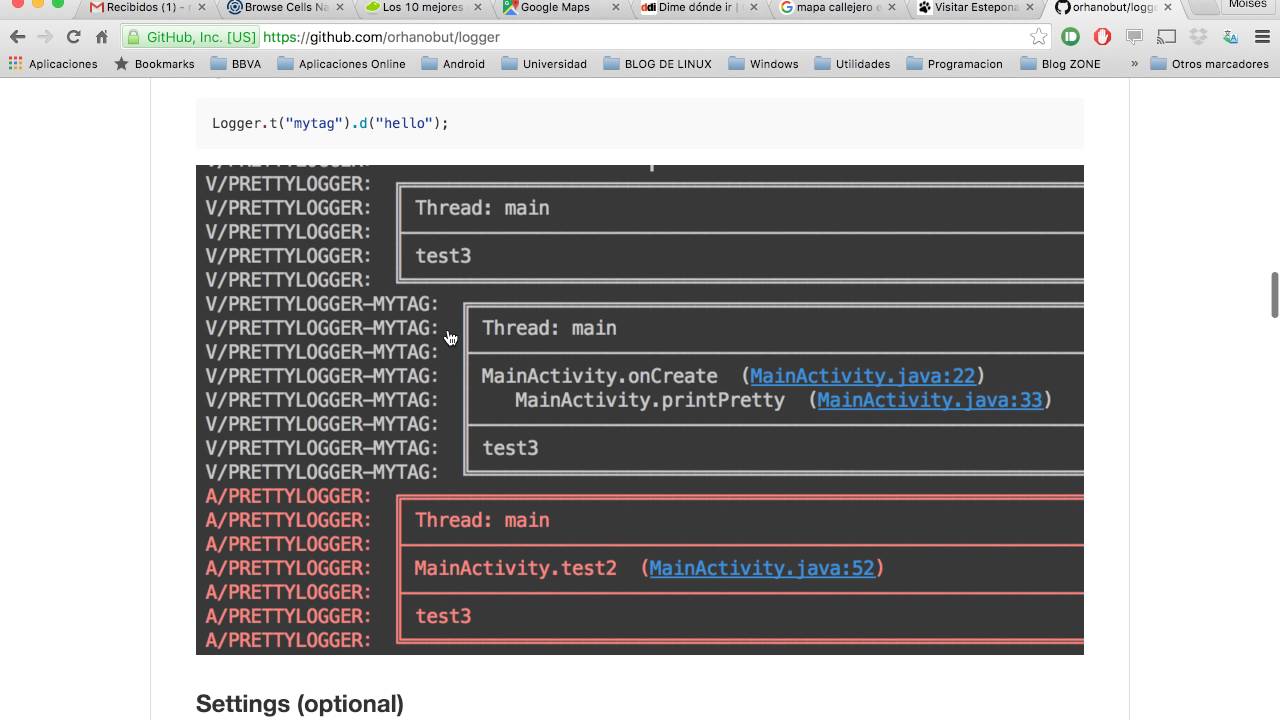The width and height of the screenshot is (1280, 720).
Task: Click the github.com address bar
Action: point(640,37)
